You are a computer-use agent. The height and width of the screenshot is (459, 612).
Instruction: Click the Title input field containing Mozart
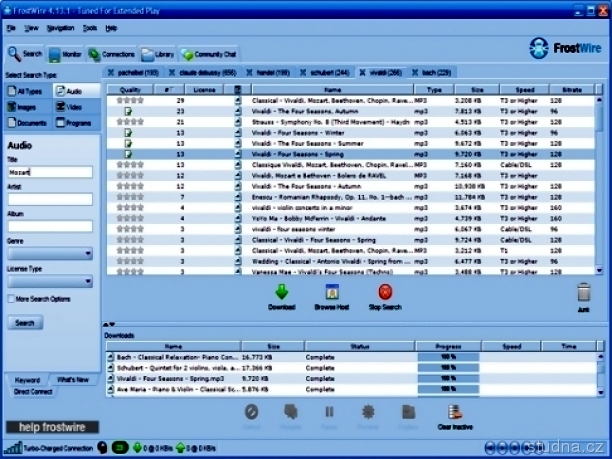(x=50, y=173)
